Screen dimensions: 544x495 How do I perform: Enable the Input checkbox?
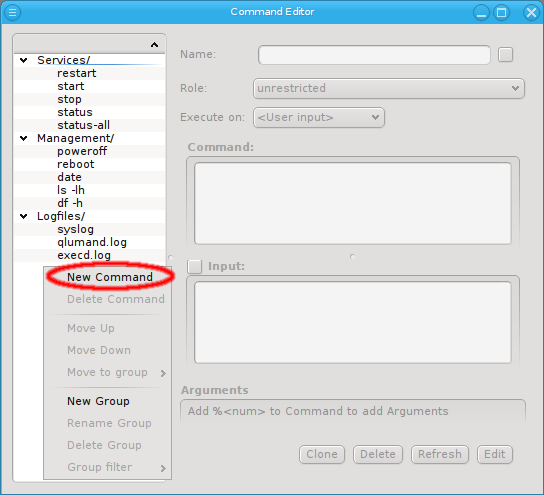194,267
